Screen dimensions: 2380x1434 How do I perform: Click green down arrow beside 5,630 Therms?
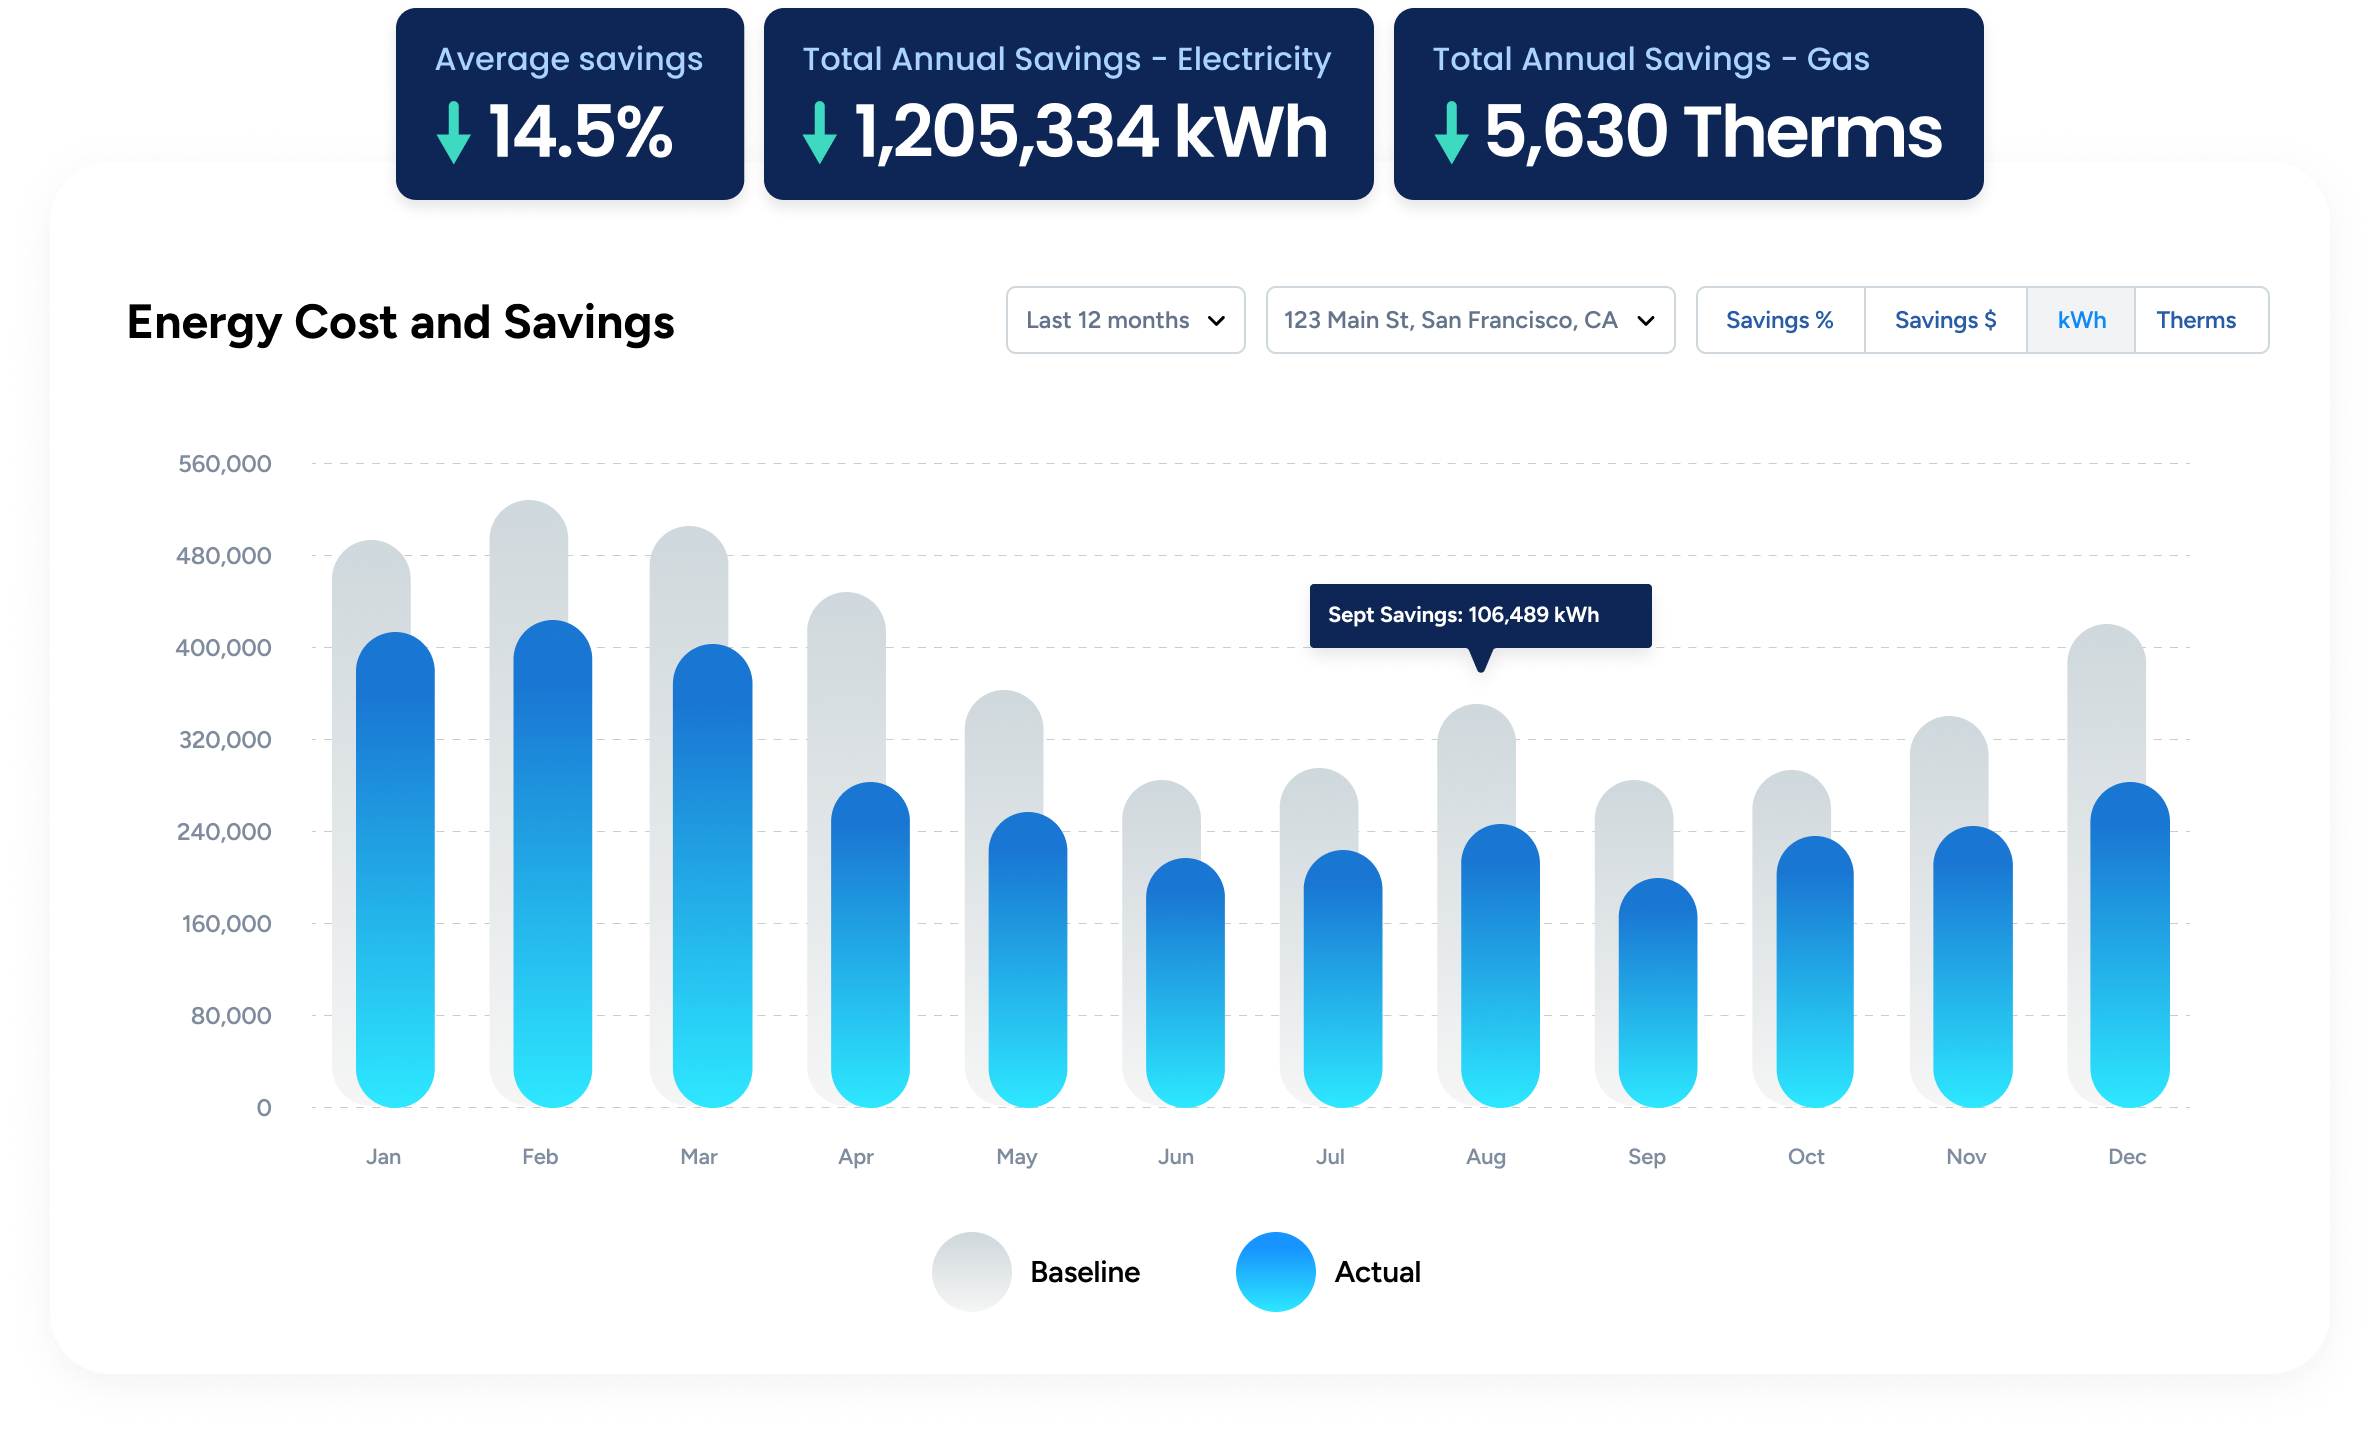(x=1450, y=132)
